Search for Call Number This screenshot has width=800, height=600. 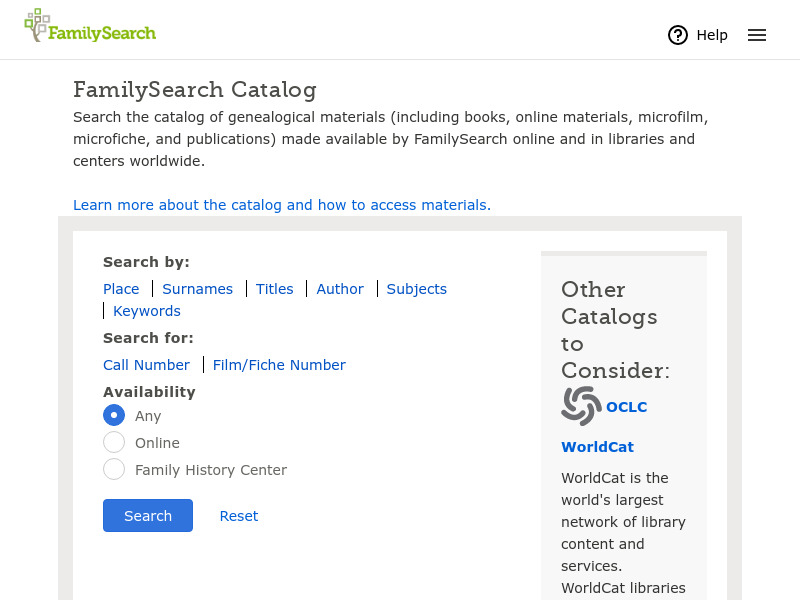pos(146,365)
